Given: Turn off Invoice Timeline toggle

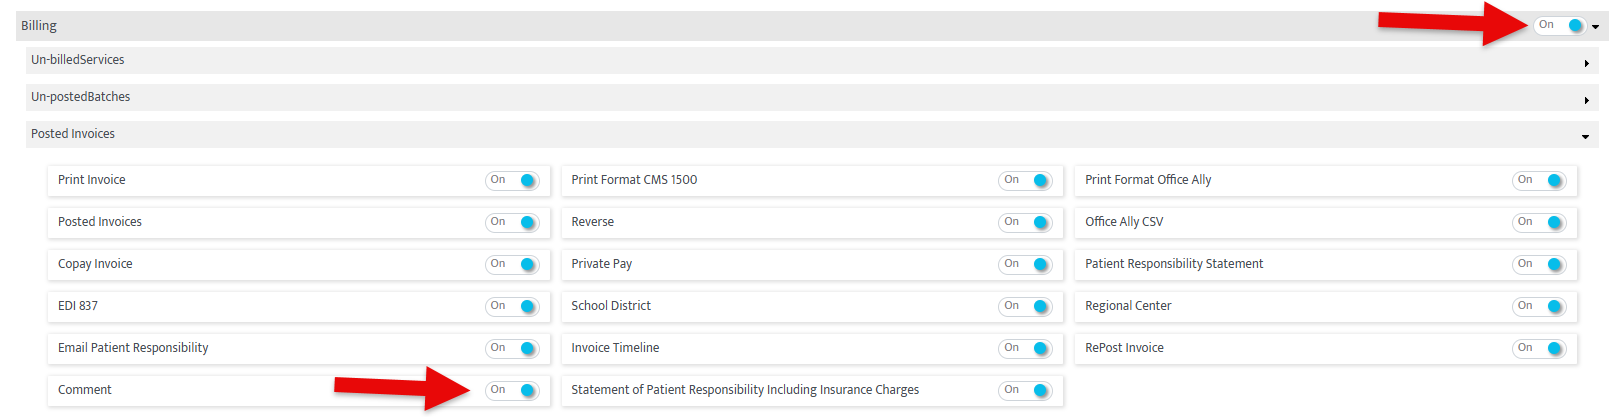Looking at the screenshot, I should click(1026, 349).
